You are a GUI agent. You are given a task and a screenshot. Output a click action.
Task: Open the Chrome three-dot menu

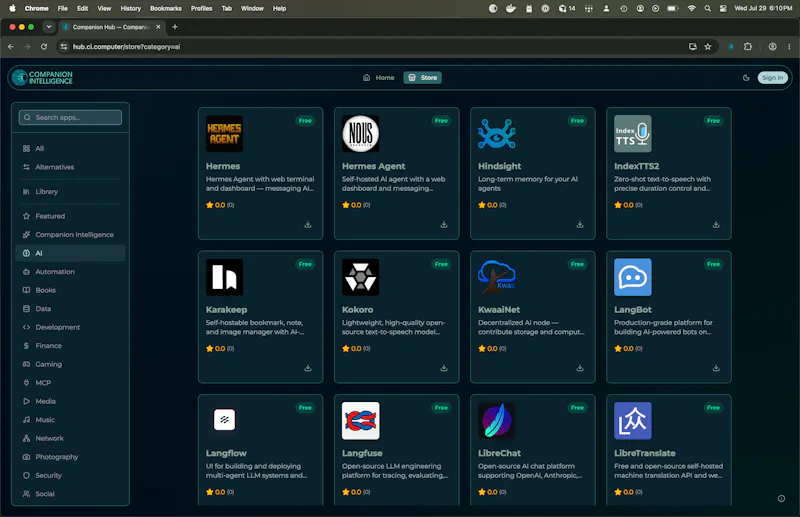(789, 46)
